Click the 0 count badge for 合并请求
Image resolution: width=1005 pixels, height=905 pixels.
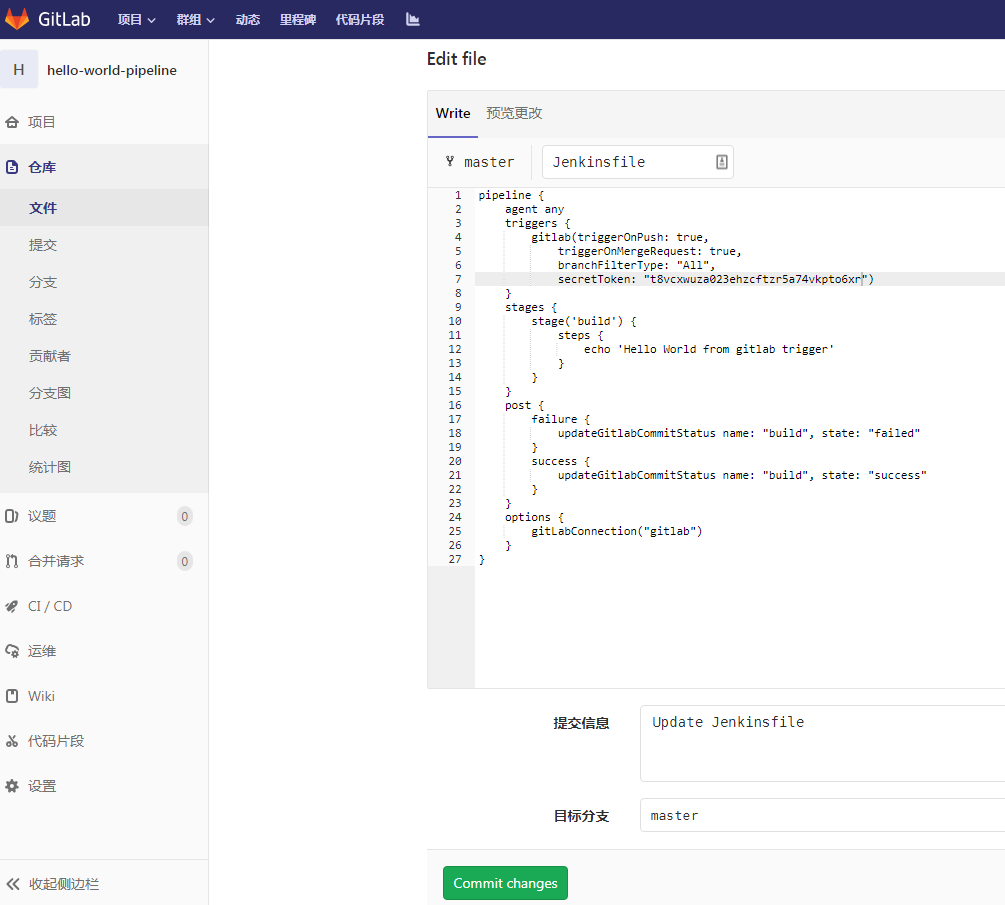(x=185, y=561)
